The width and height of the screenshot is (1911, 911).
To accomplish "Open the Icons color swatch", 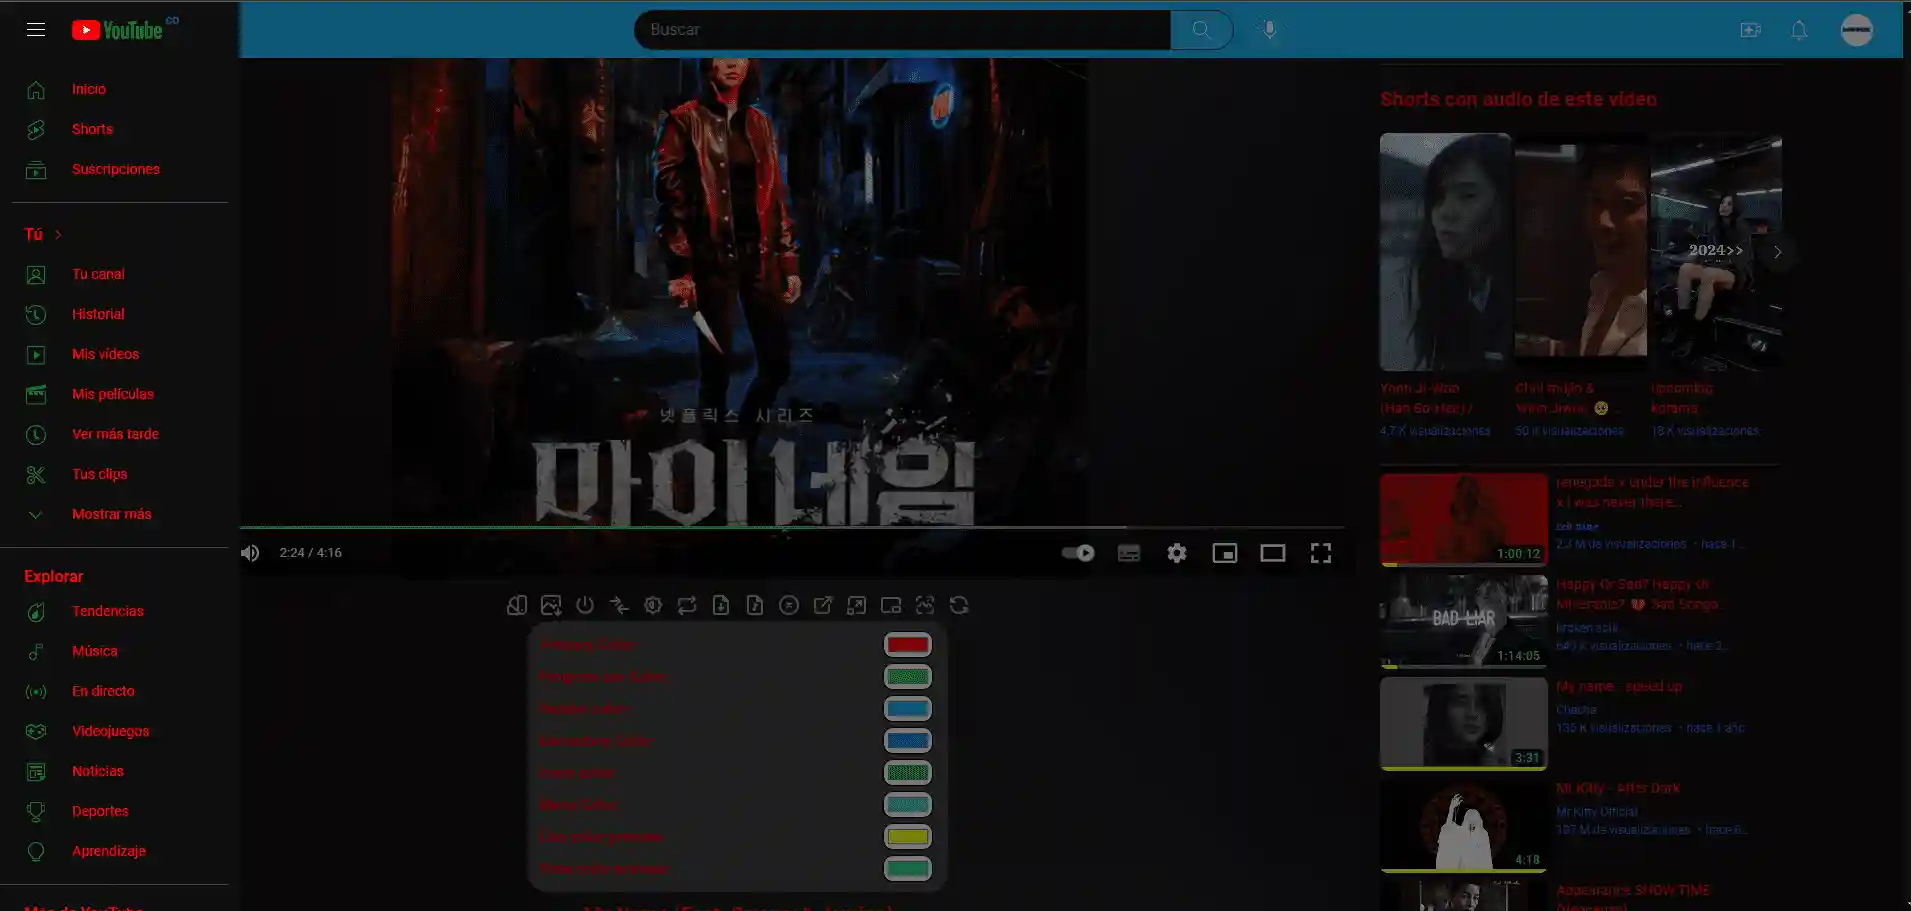I will coord(908,773).
